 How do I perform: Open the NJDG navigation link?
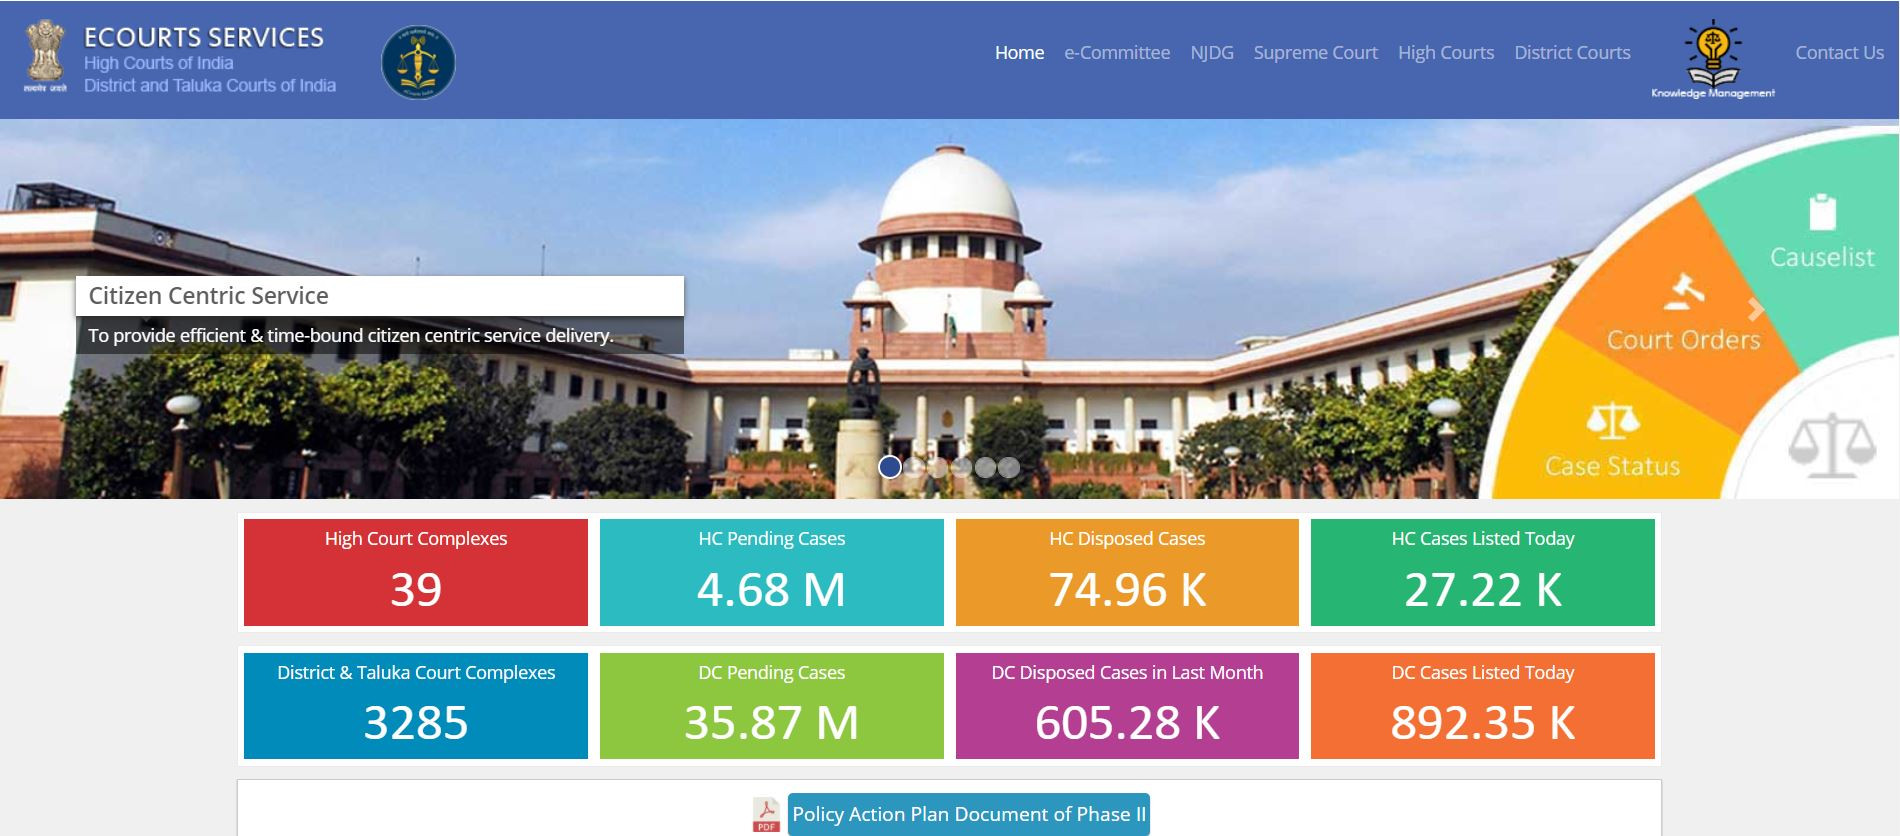click(1211, 53)
